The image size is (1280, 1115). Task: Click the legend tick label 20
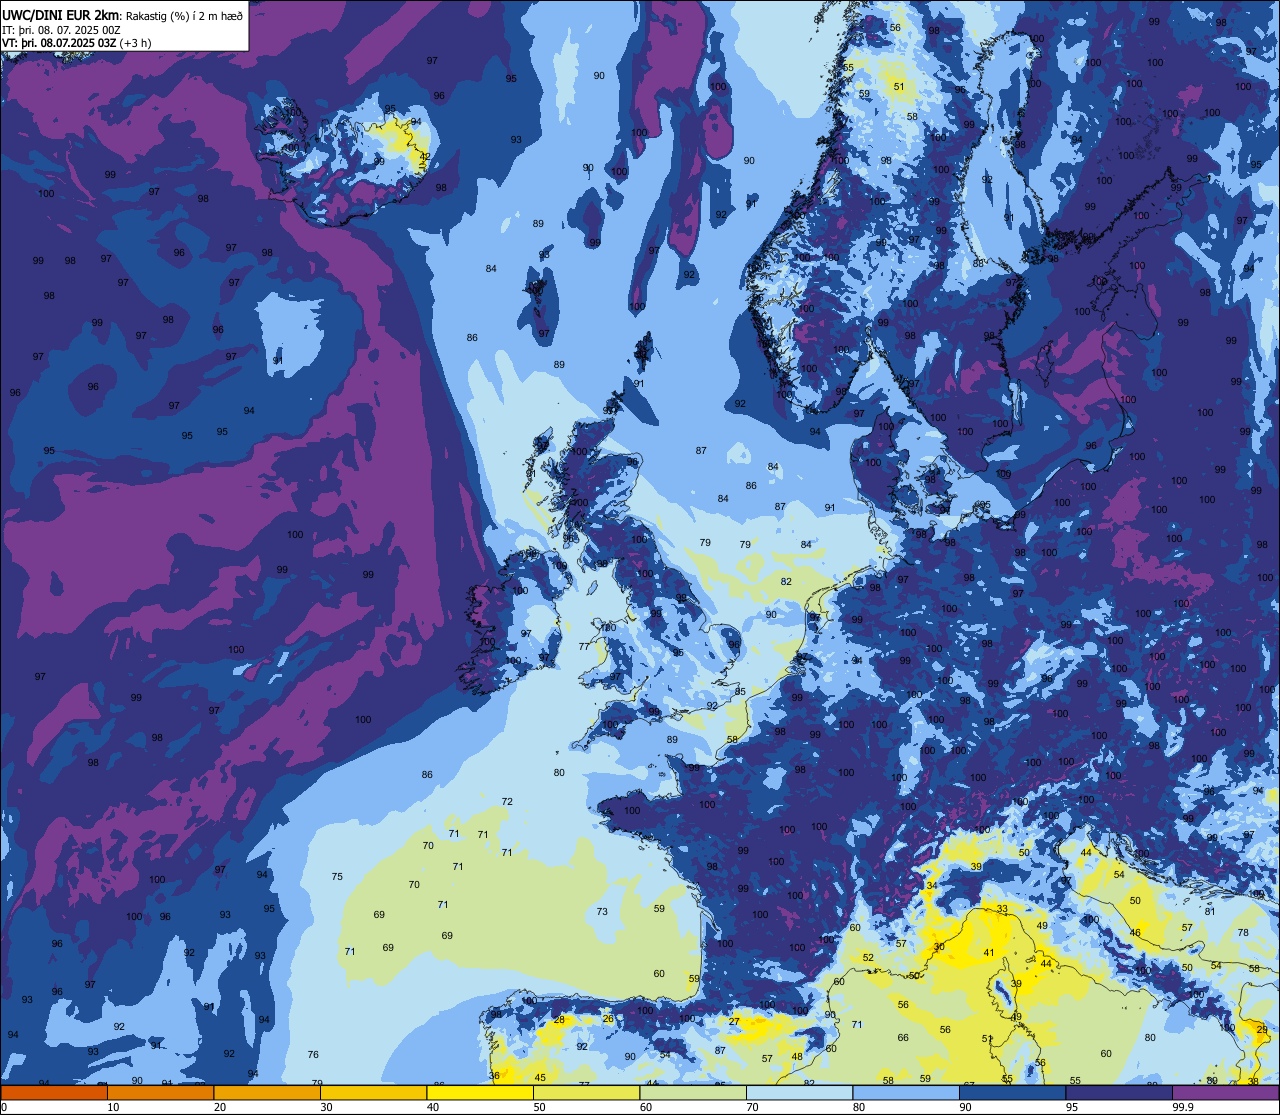[220, 1107]
